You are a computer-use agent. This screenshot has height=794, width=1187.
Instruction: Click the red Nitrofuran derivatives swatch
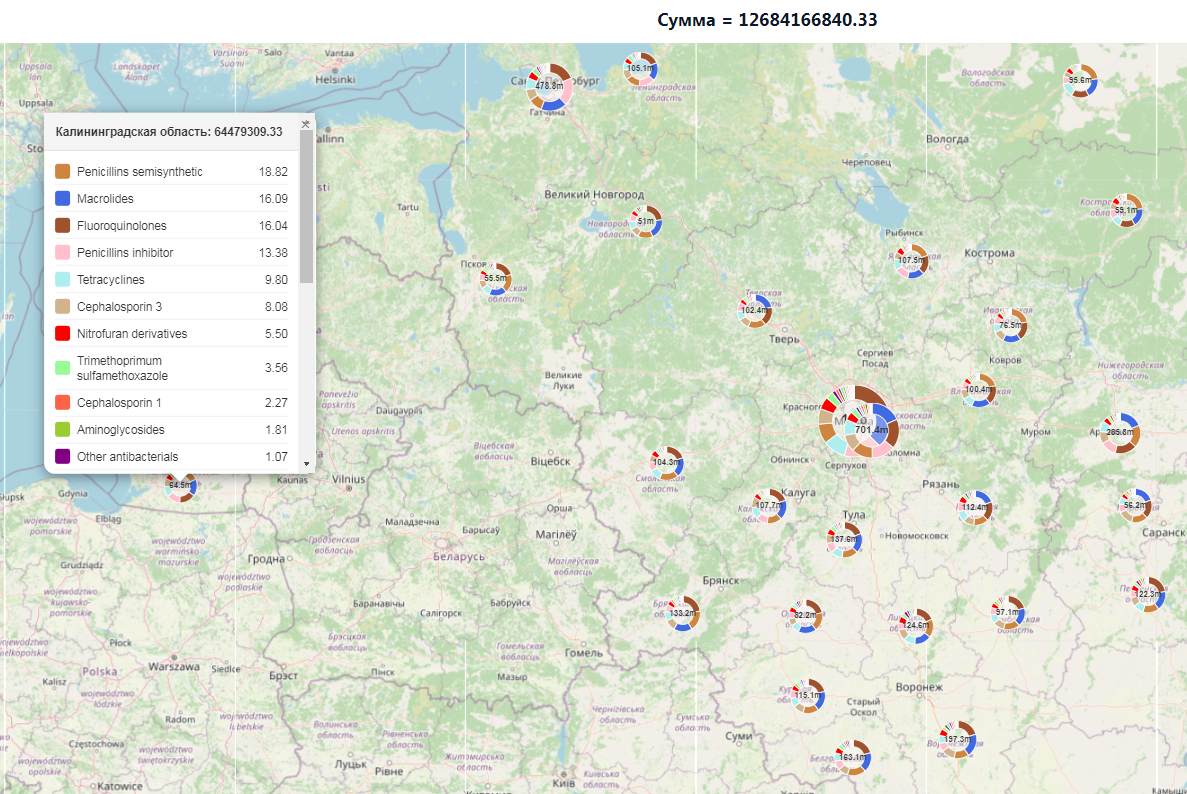point(62,334)
